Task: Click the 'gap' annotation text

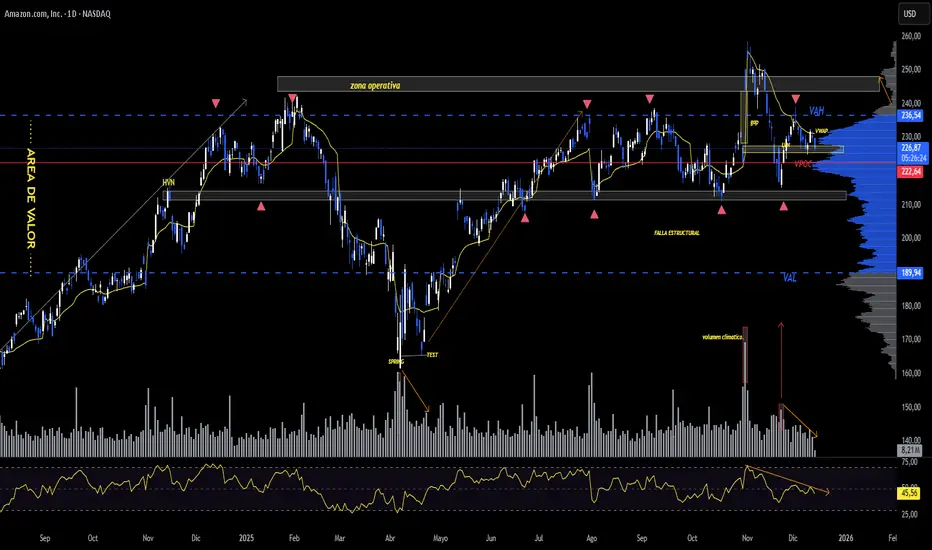Action: pyautogui.click(x=754, y=122)
